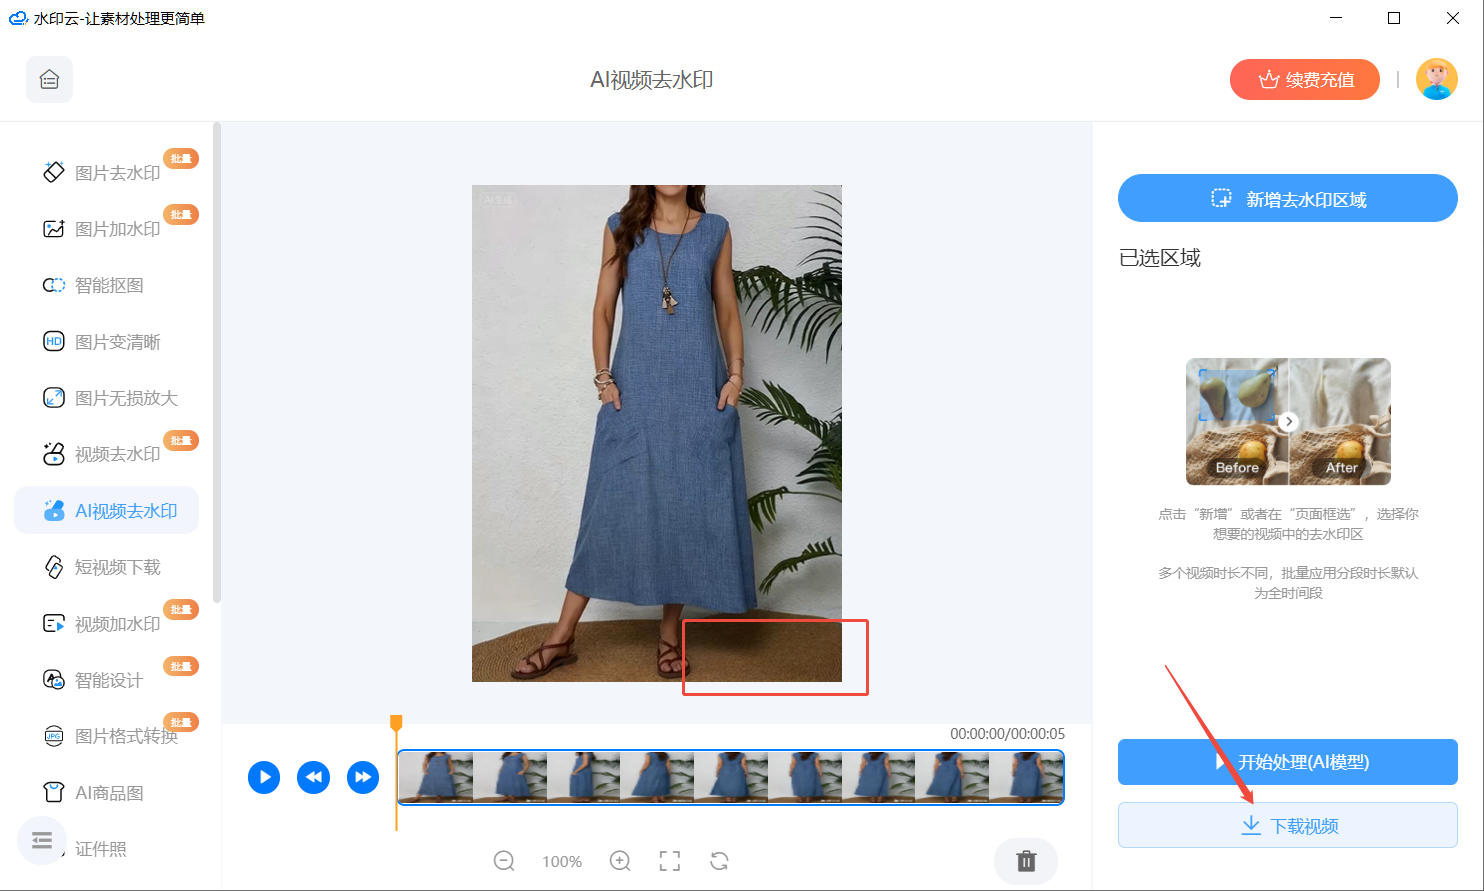Toggle the sidebar hamburger menu button
Screen dimensions: 1484x891
pos(42,841)
